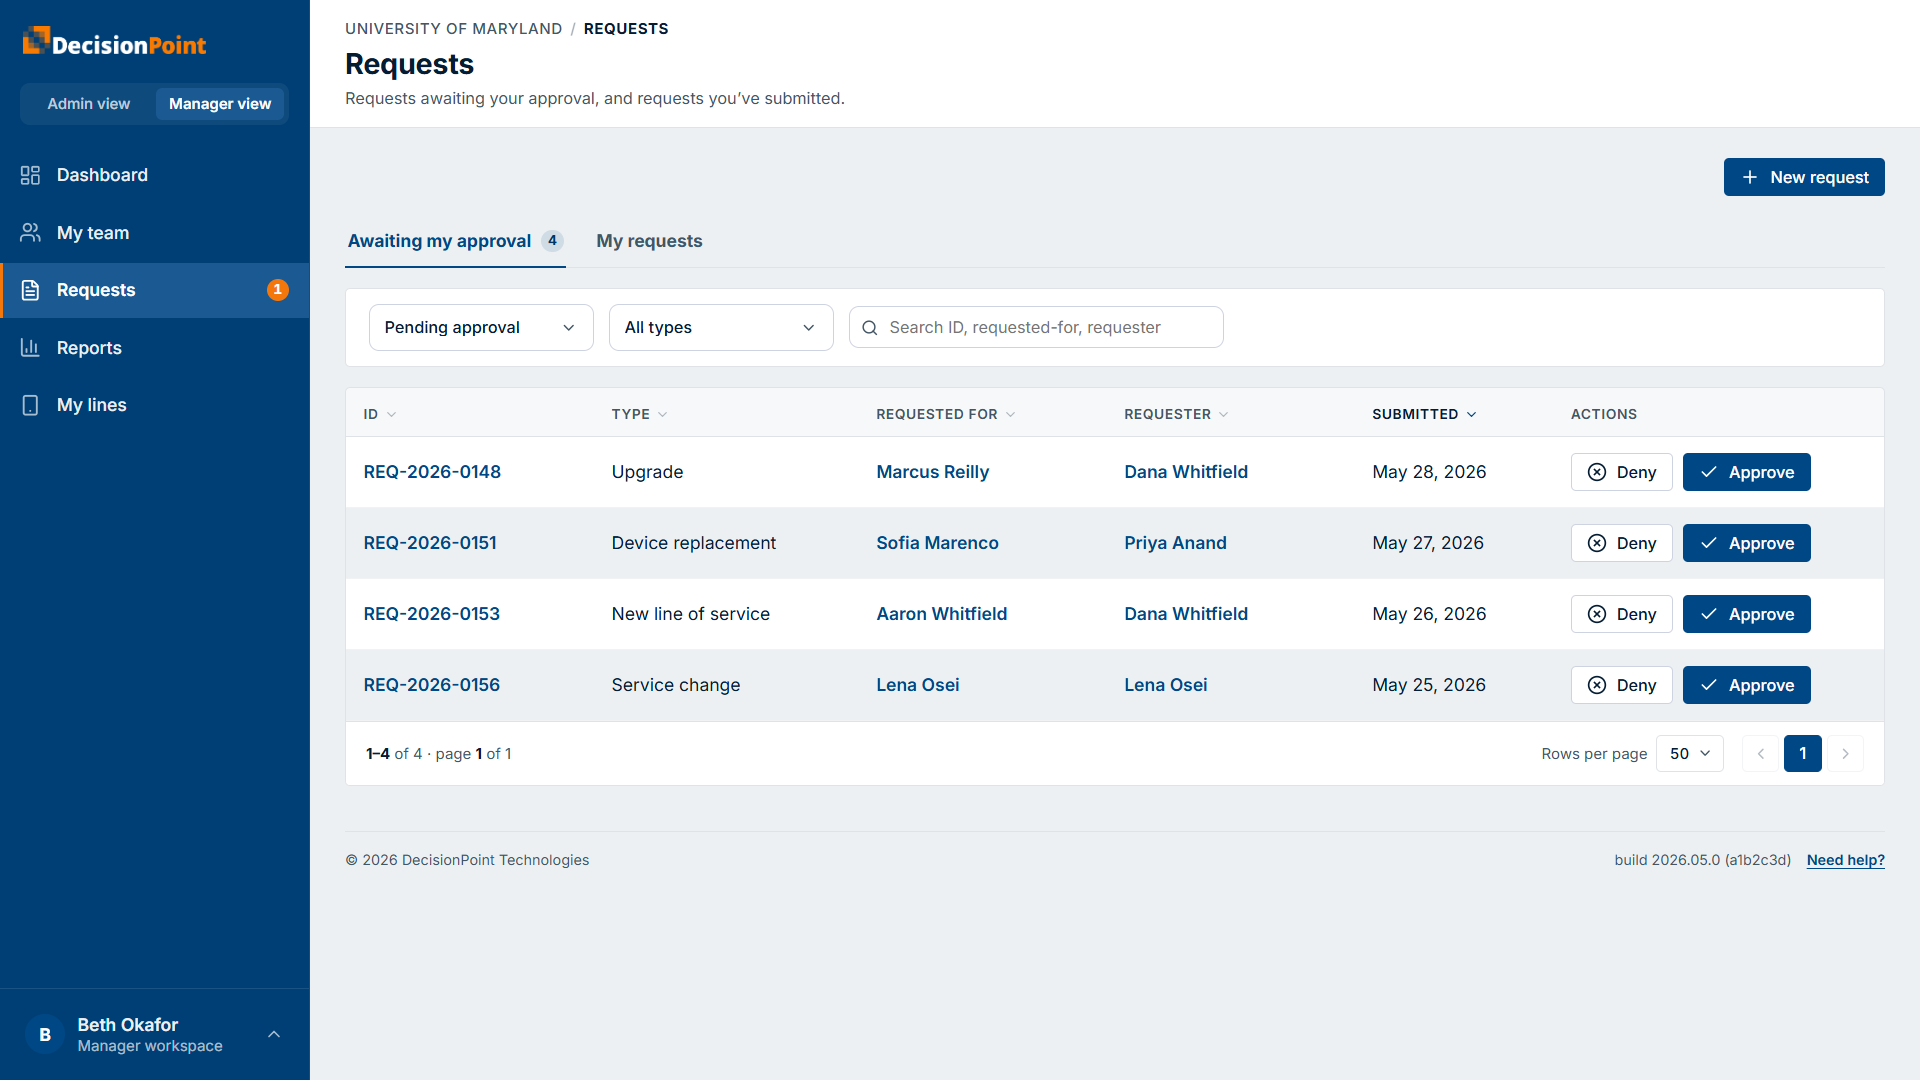Click the Reports bar chart icon
The width and height of the screenshot is (1920, 1080).
click(30, 348)
